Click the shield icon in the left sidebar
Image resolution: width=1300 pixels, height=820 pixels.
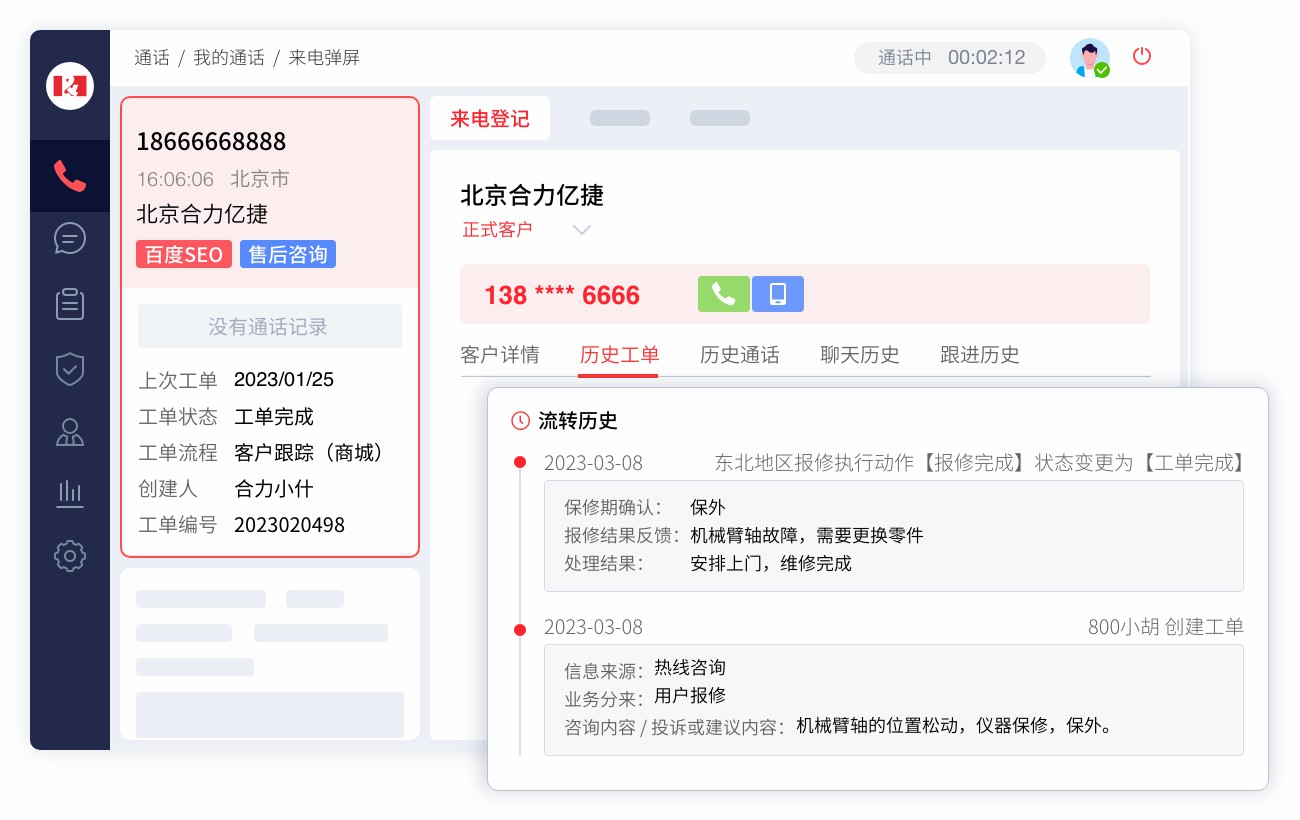[x=70, y=369]
